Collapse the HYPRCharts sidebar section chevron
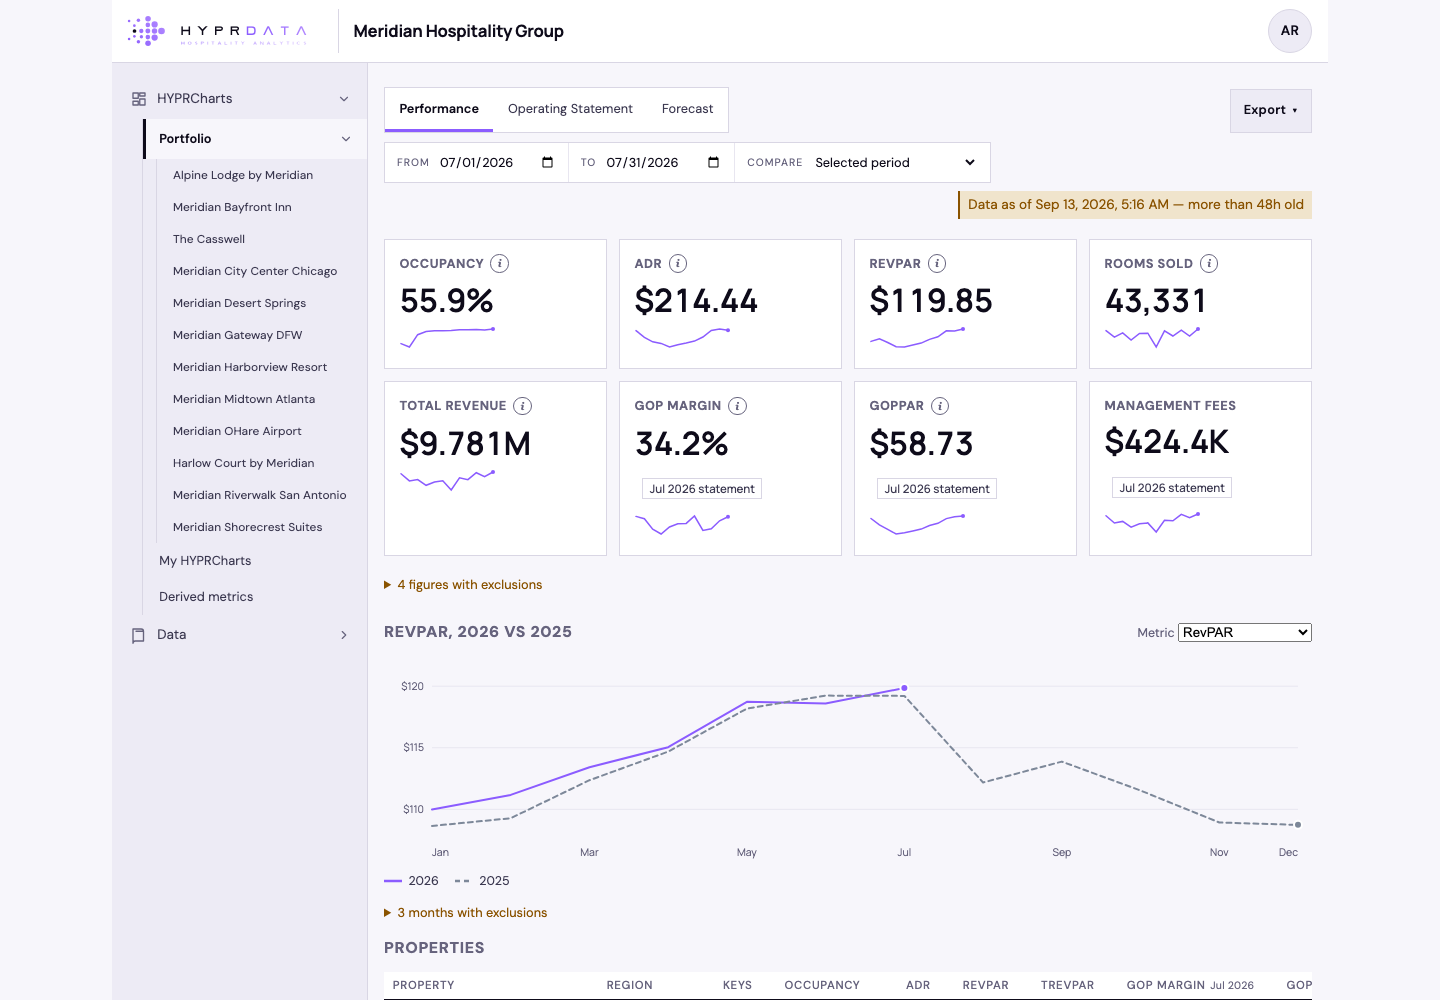The width and height of the screenshot is (1440, 1000). click(x=344, y=99)
